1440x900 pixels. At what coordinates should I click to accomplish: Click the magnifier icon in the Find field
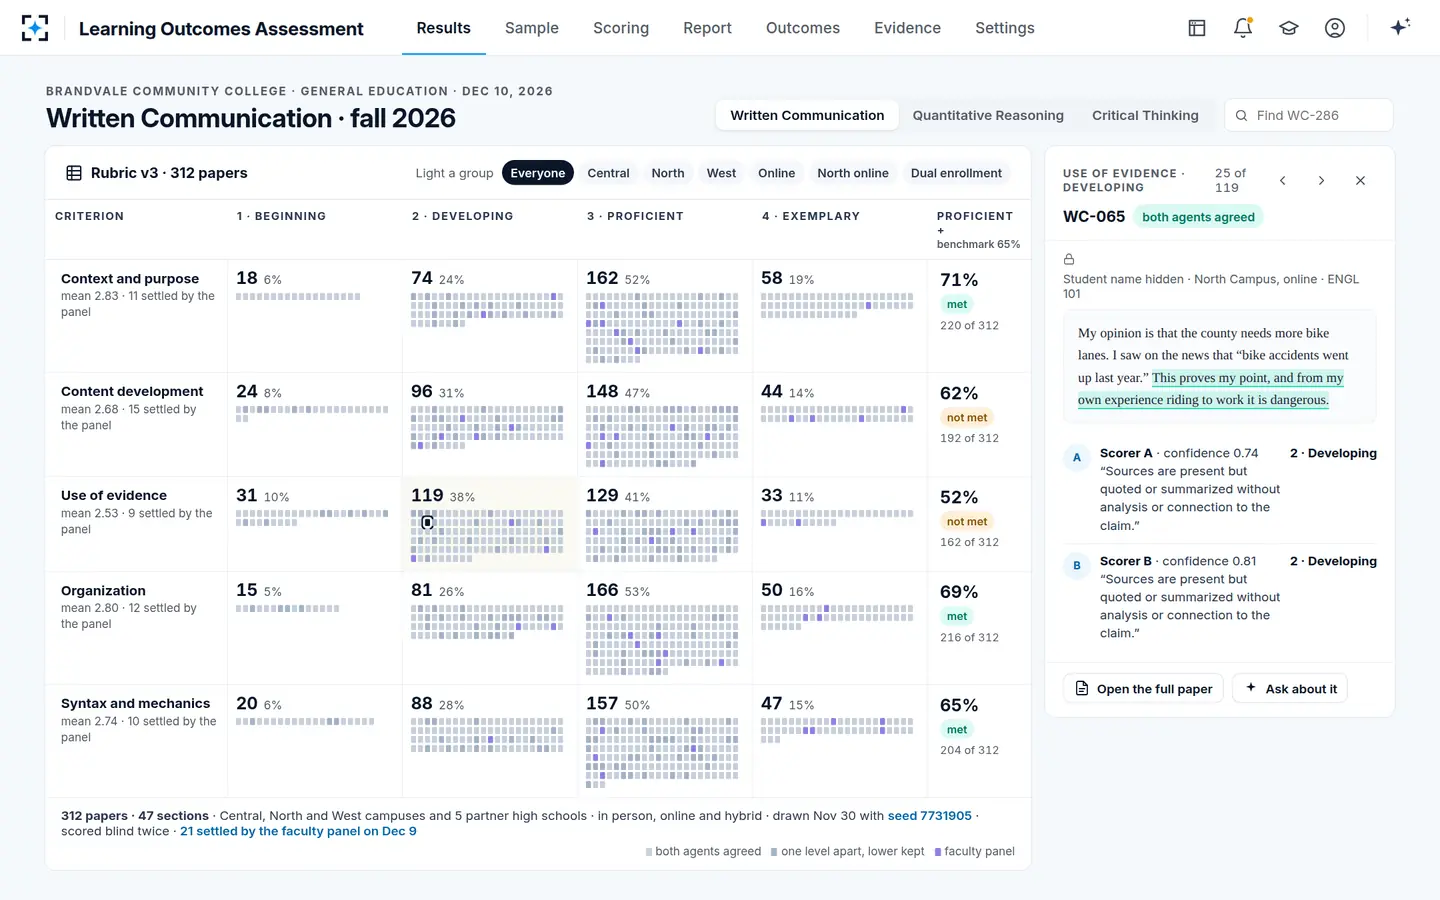[x=1241, y=116]
